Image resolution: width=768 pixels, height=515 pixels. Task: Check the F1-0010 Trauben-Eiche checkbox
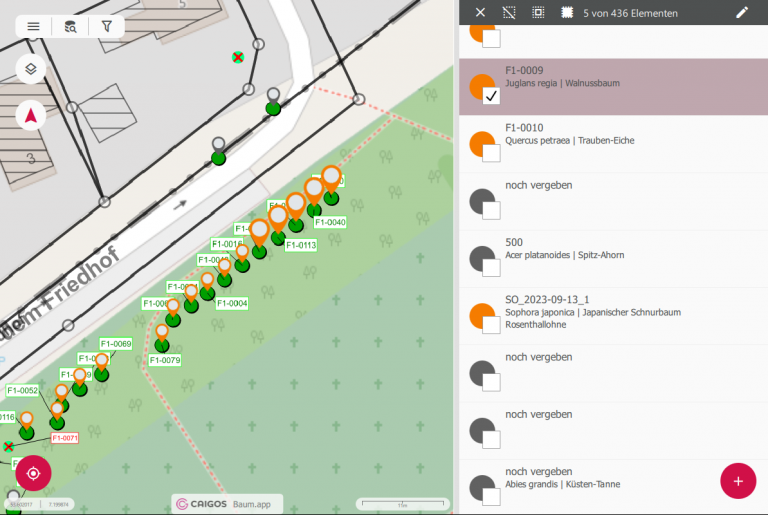[491, 153]
